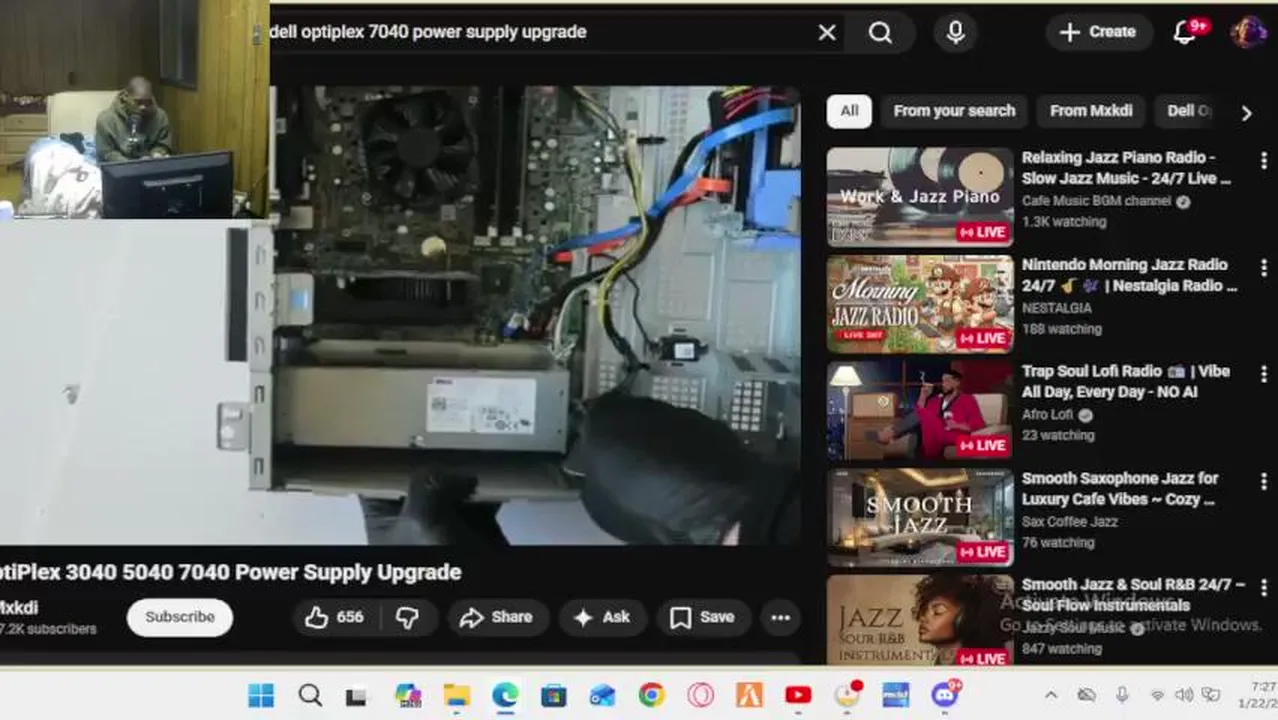Open options for Trap Soul Lofi Radio
The width and height of the screenshot is (1278, 720).
coord(1264,374)
